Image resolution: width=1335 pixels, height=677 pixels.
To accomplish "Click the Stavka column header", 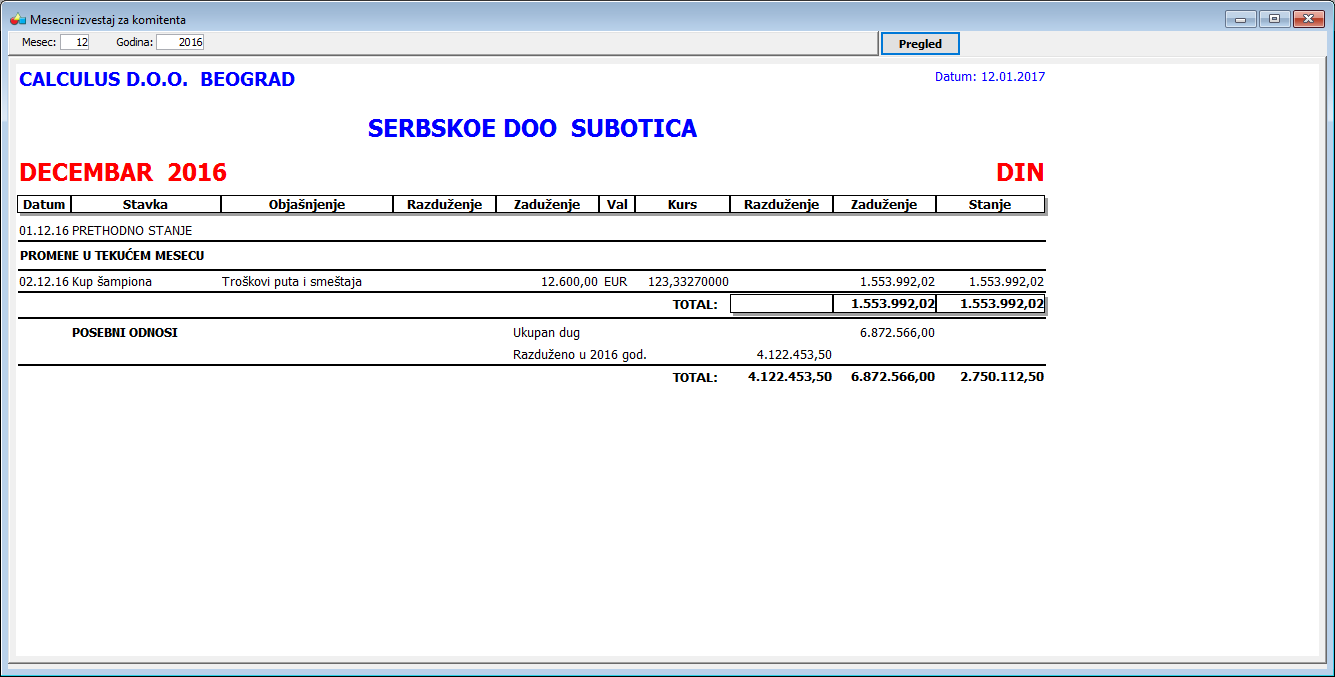I will 146,204.
